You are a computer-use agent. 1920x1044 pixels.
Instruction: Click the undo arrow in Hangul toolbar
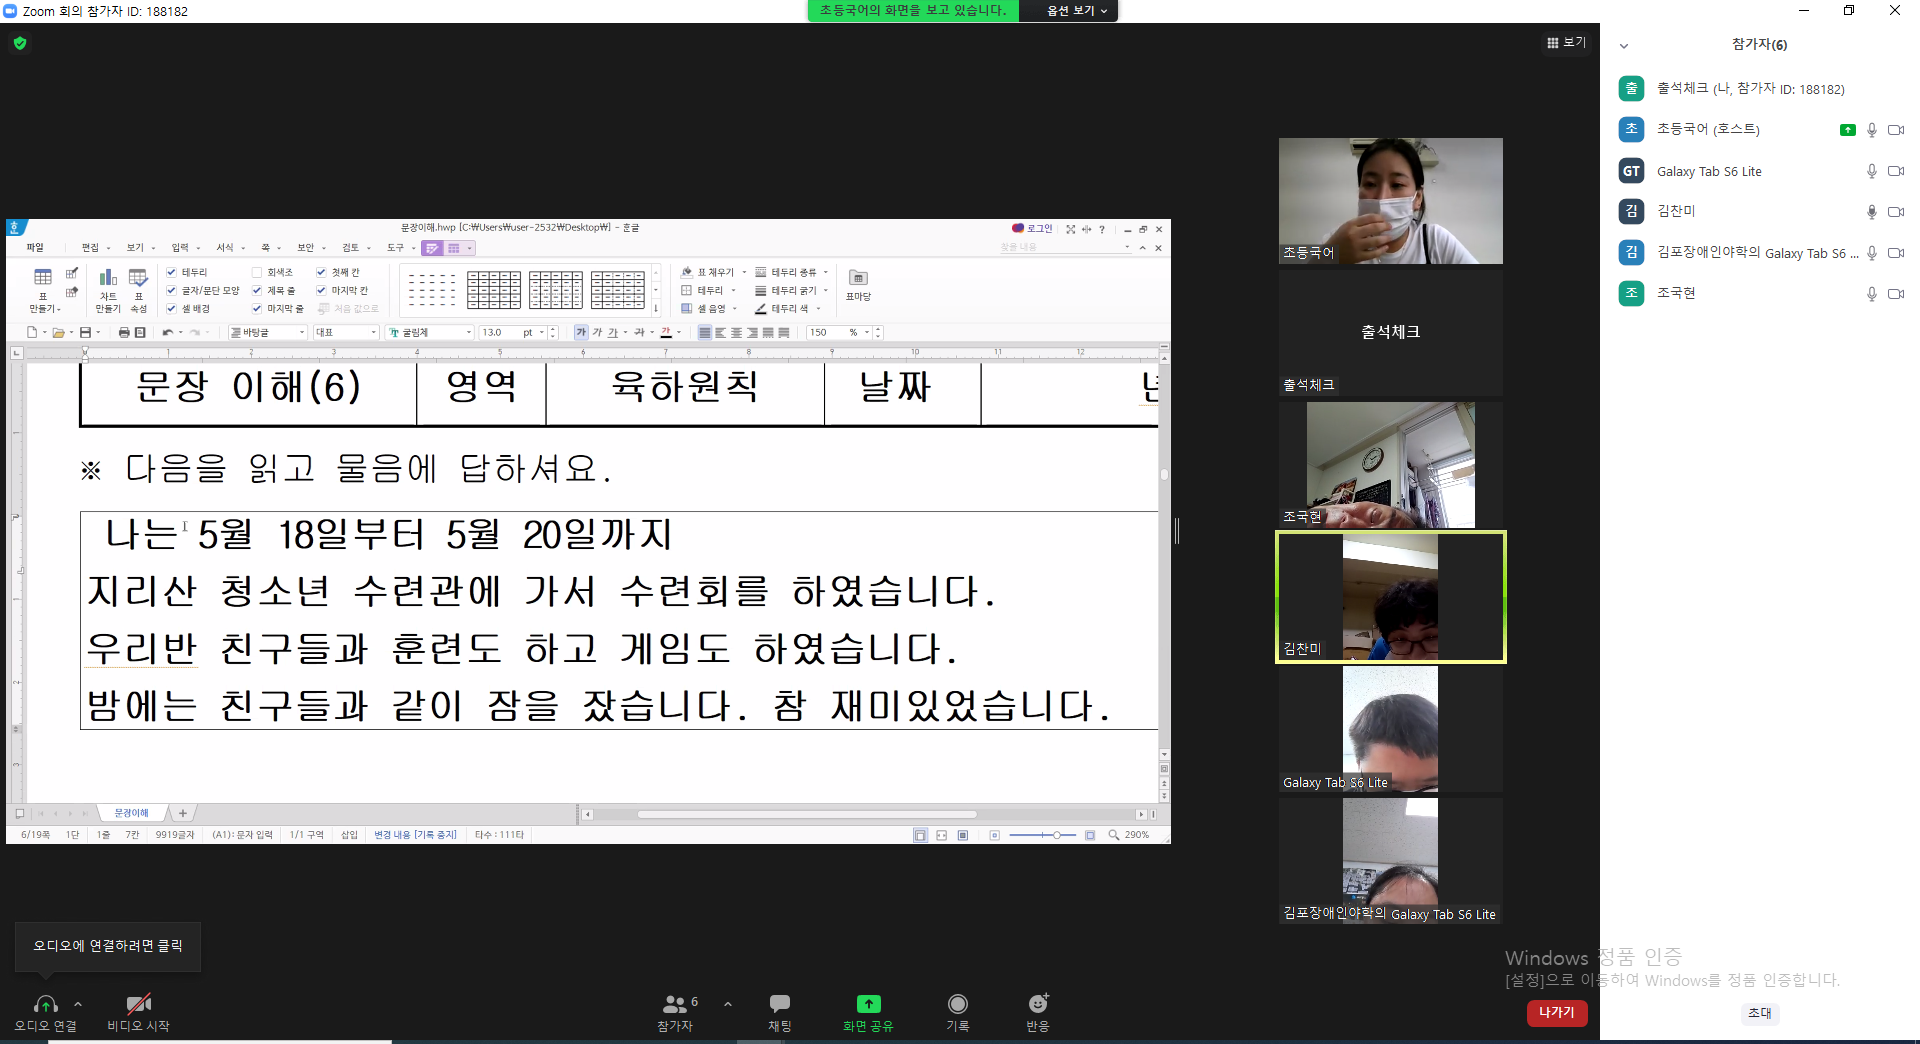[167, 332]
